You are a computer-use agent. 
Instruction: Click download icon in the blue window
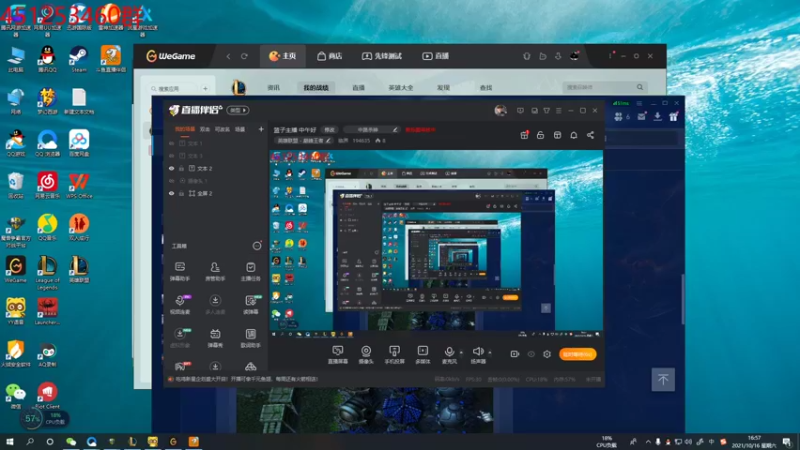point(658,117)
